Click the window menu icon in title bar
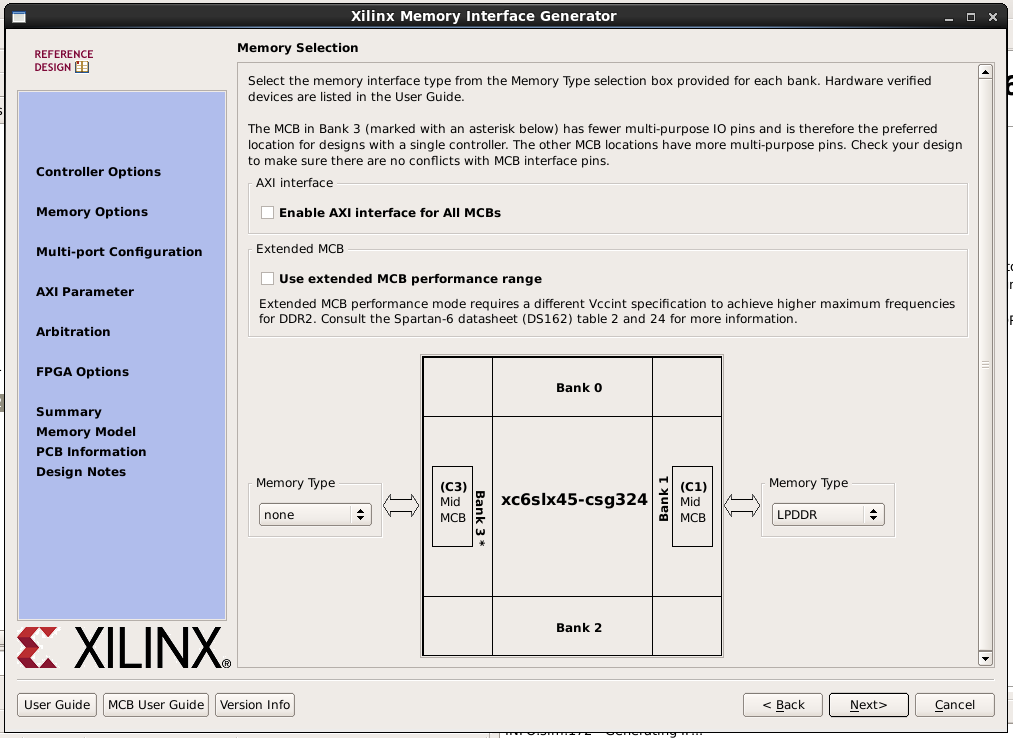 click(x=19, y=17)
